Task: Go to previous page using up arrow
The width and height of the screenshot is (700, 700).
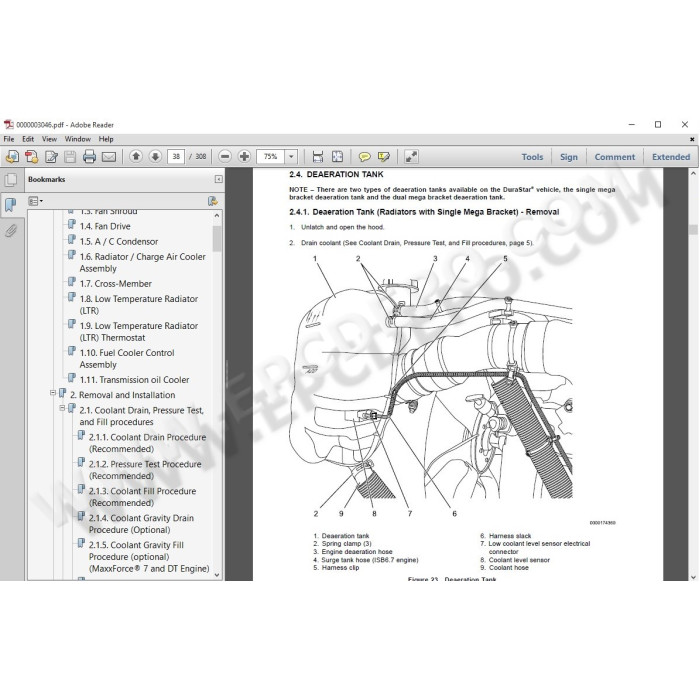Action: tap(136, 157)
